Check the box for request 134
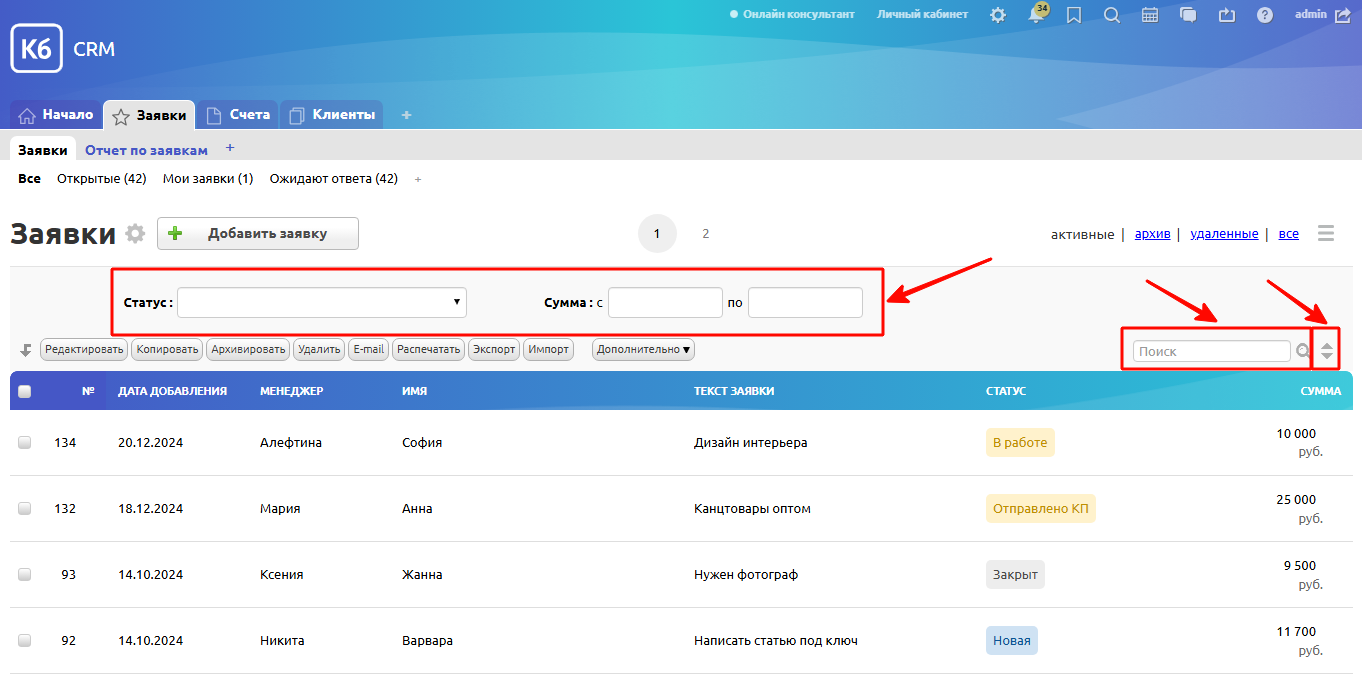The width and height of the screenshot is (1362, 679). [25, 442]
